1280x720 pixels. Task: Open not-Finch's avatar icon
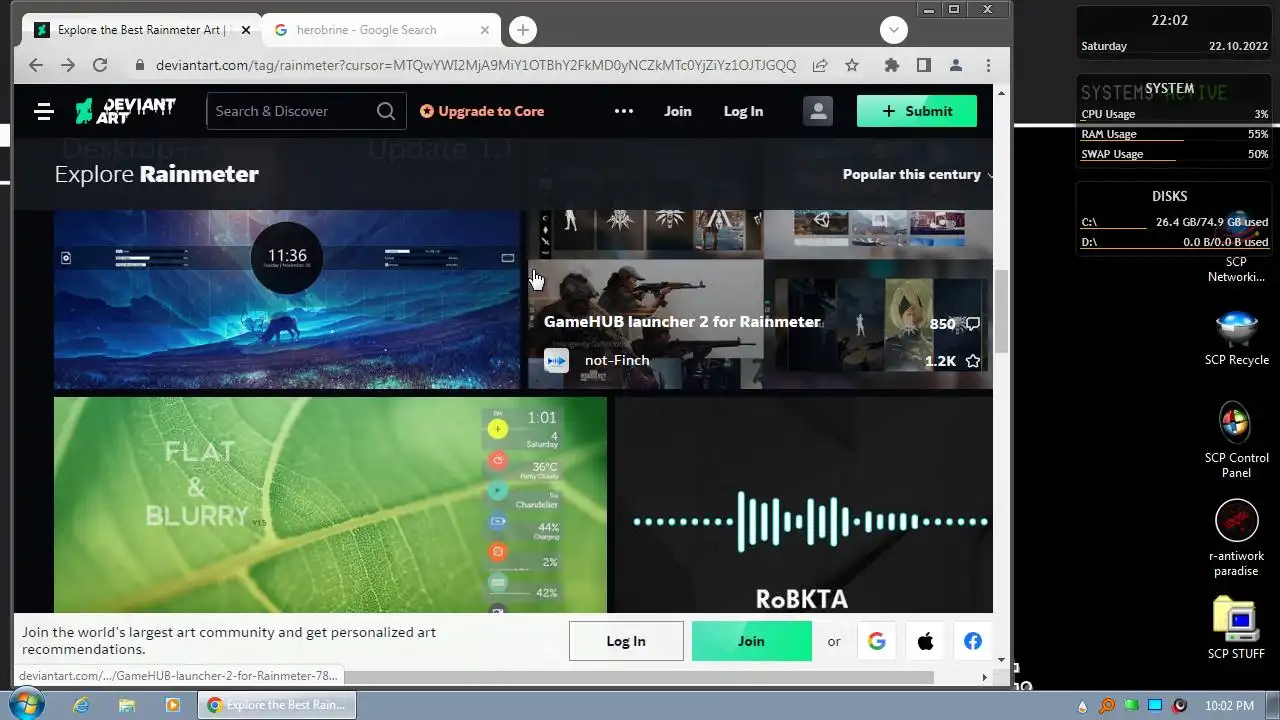556,360
